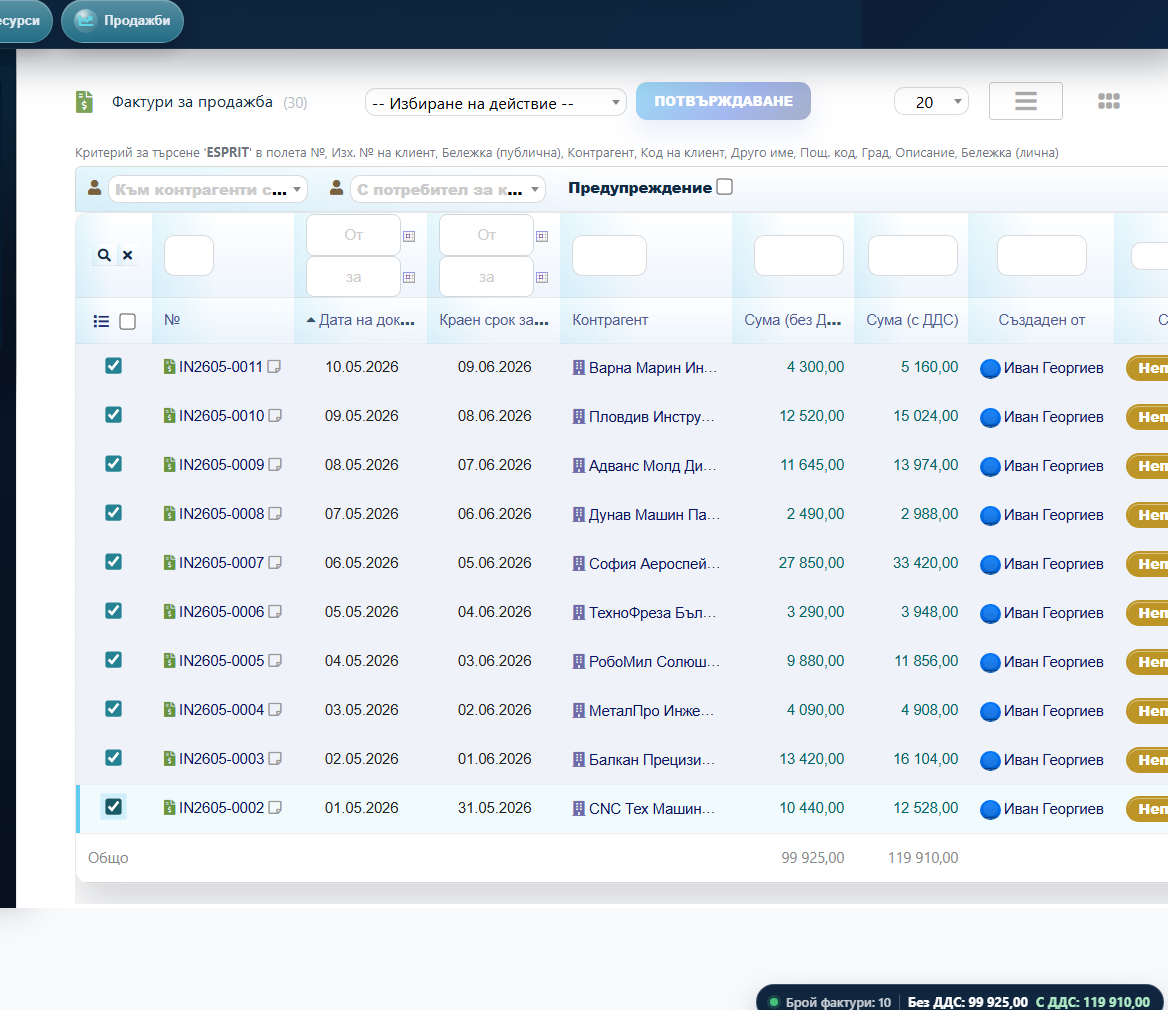Open calendar picker for first date filter
The image size is (1168, 1010).
[409, 236]
